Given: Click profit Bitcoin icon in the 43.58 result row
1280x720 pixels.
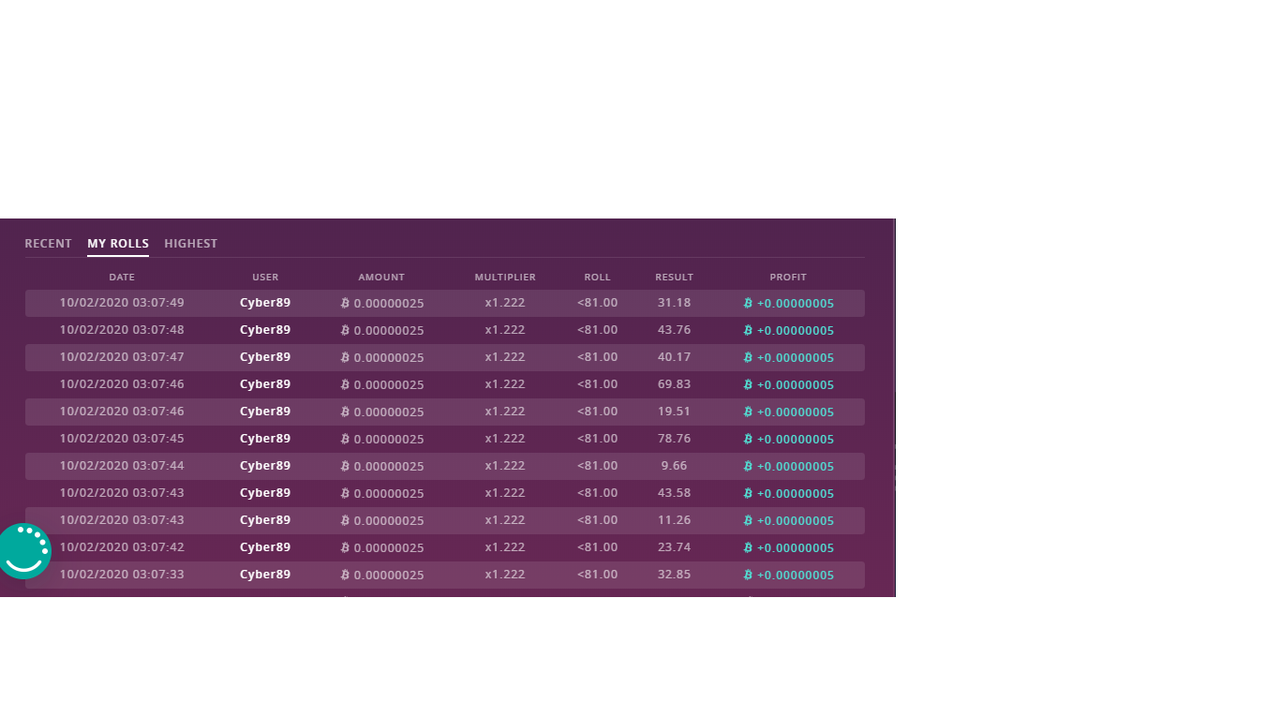Looking at the screenshot, I should pos(748,493).
